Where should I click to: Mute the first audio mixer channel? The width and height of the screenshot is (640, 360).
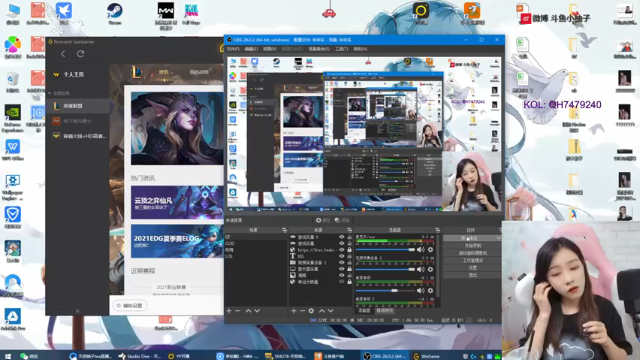tap(421, 249)
